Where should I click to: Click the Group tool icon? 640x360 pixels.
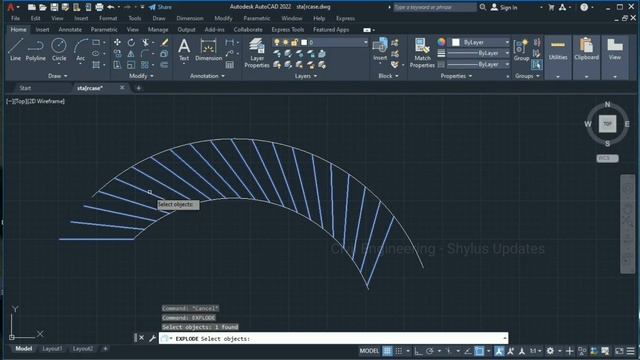521,50
